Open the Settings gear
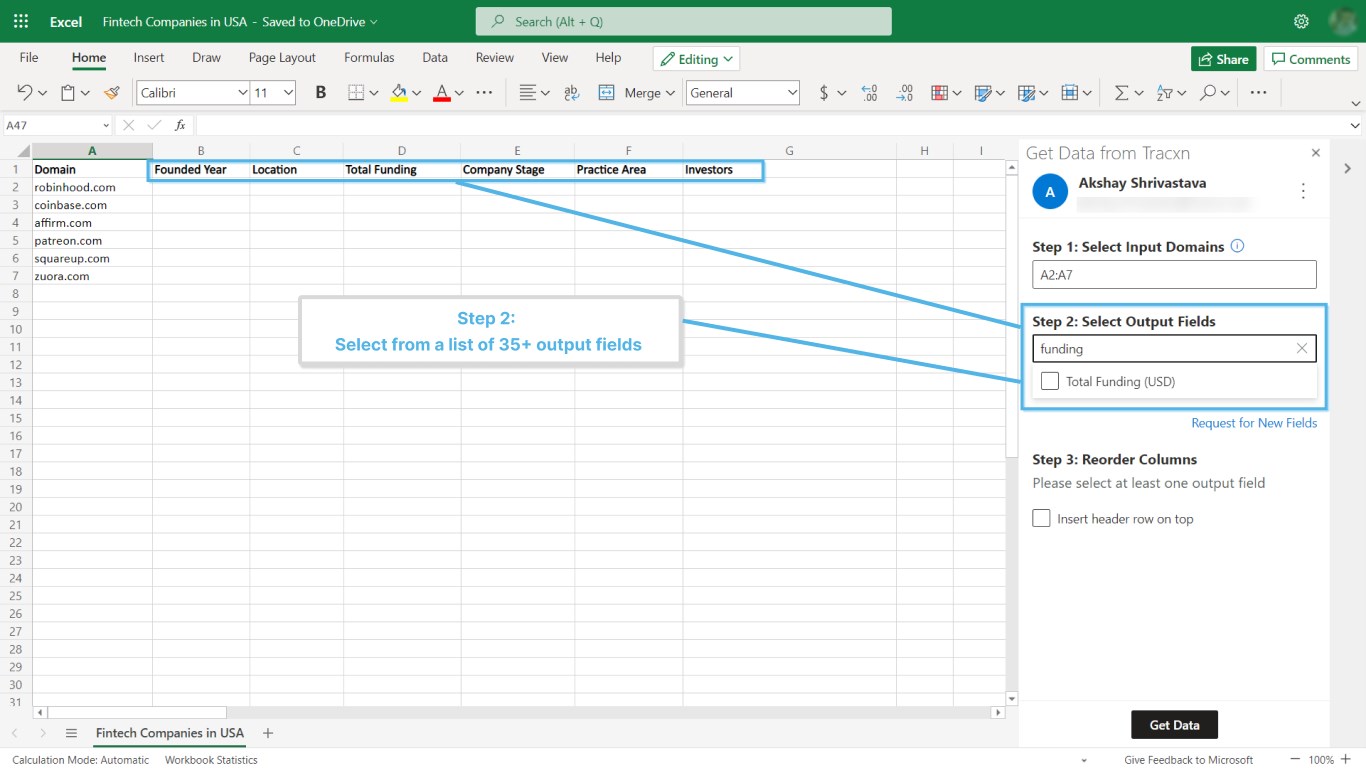 click(1301, 21)
